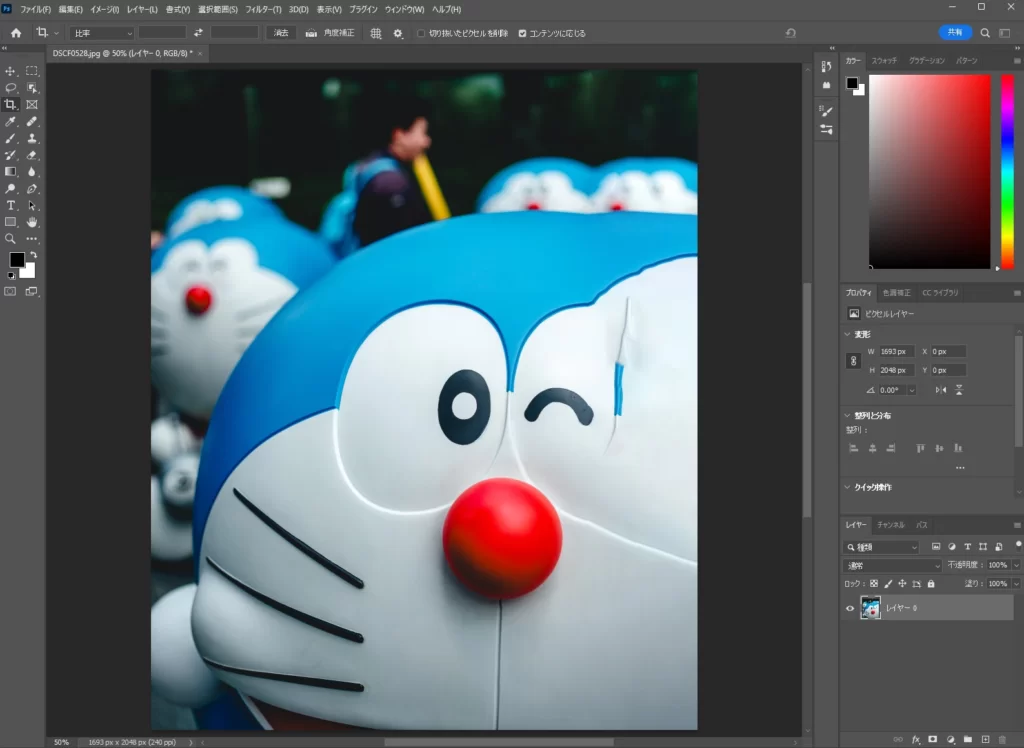
Task: Reset crop with the undo arrow icon
Action: tap(790, 33)
